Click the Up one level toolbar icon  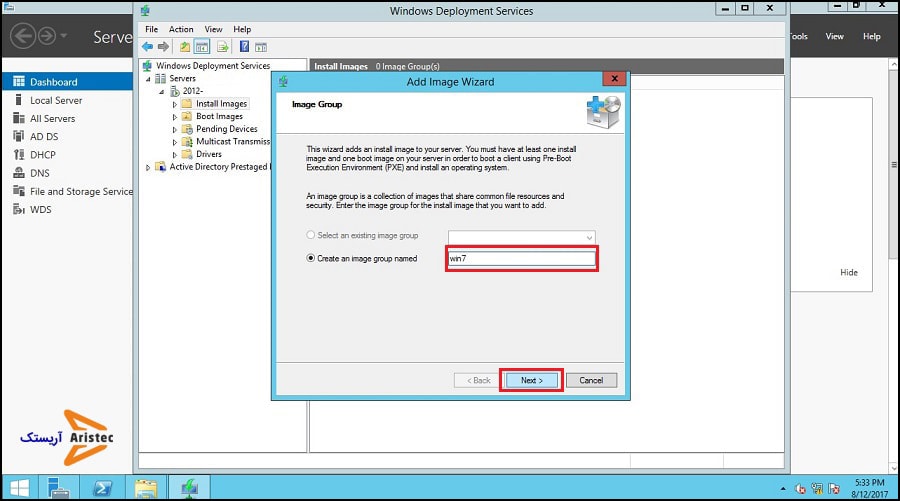click(184, 47)
